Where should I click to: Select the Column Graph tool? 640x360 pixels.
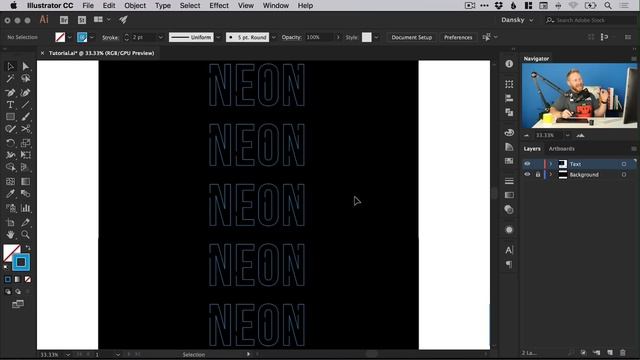click(x=25, y=208)
